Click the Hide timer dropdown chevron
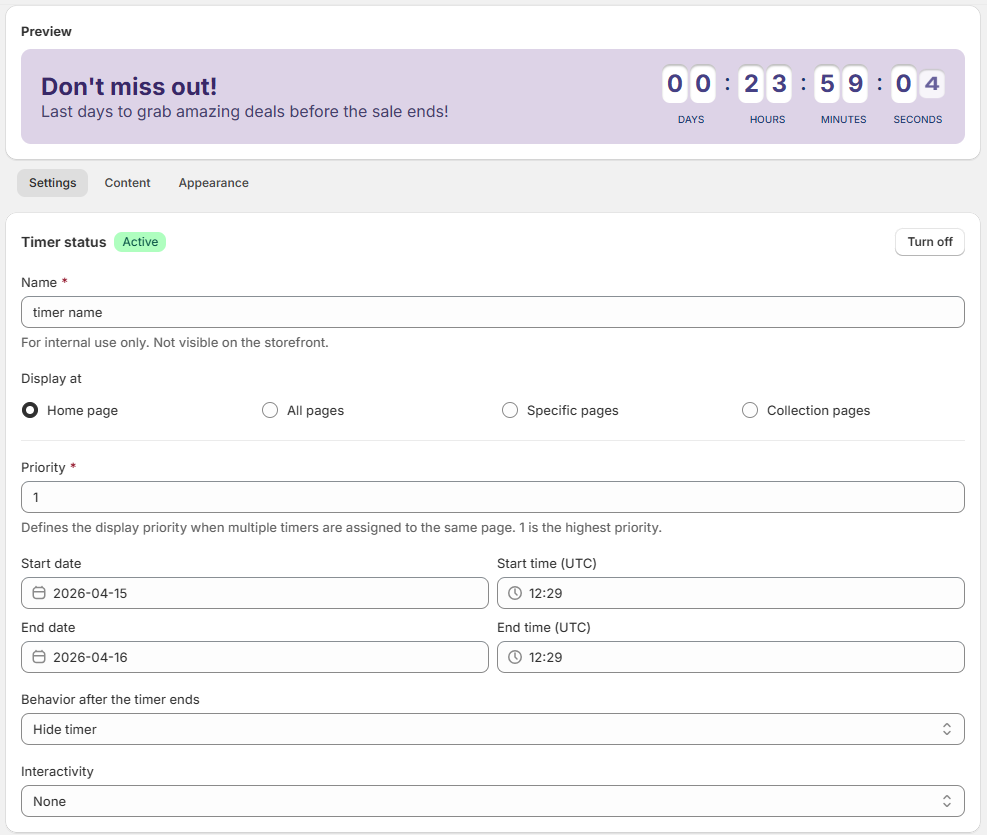Image resolution: width=987 pixels, height=835 pixels. 946,729
